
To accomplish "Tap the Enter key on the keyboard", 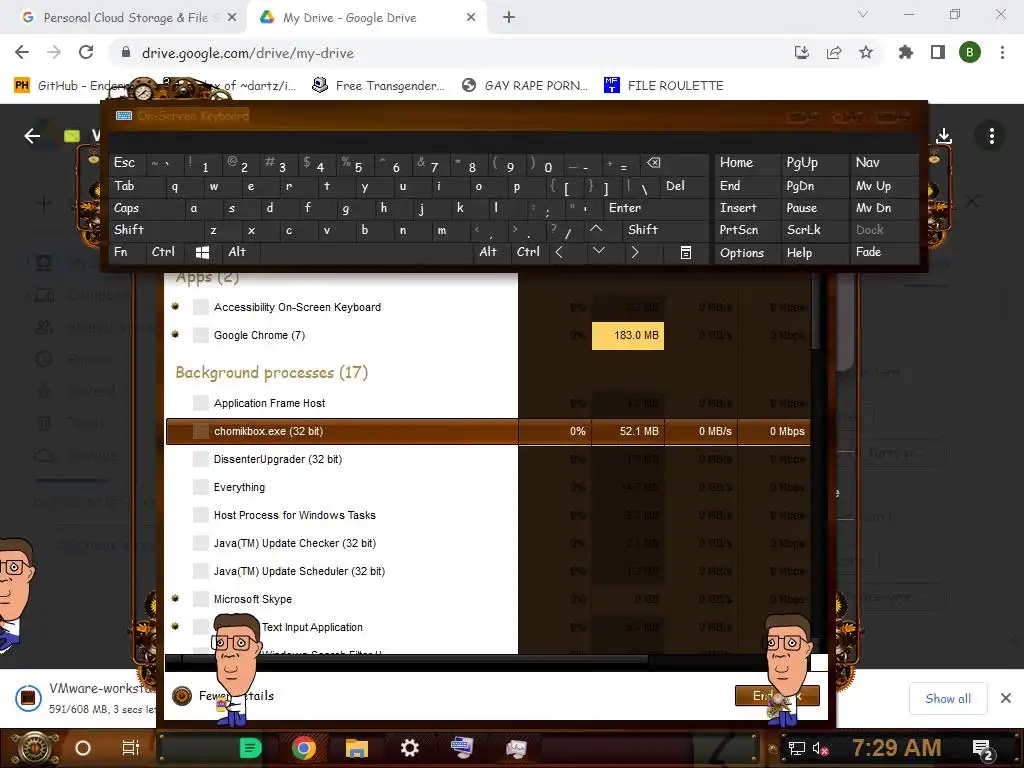I will (656, 208).
